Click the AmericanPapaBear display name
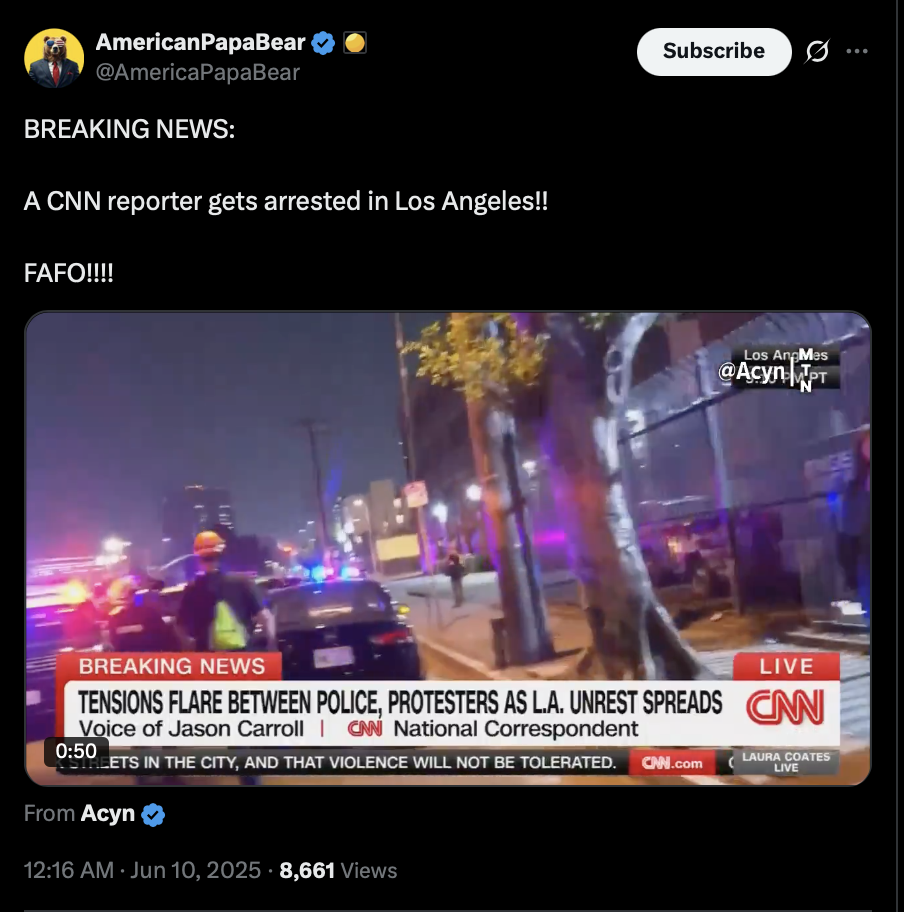This screenshot has height=912, width=904. click(200, 42)
